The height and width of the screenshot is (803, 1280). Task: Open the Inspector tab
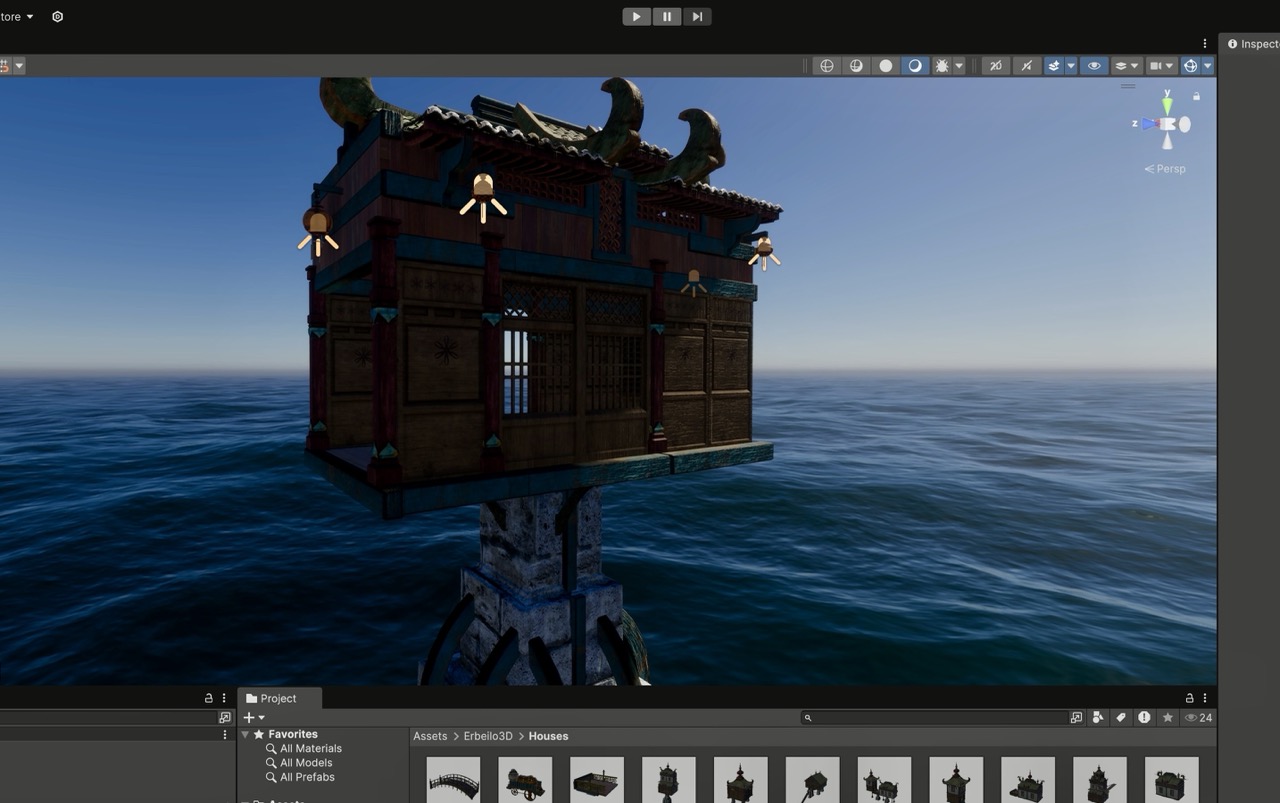click(1252, 44)
